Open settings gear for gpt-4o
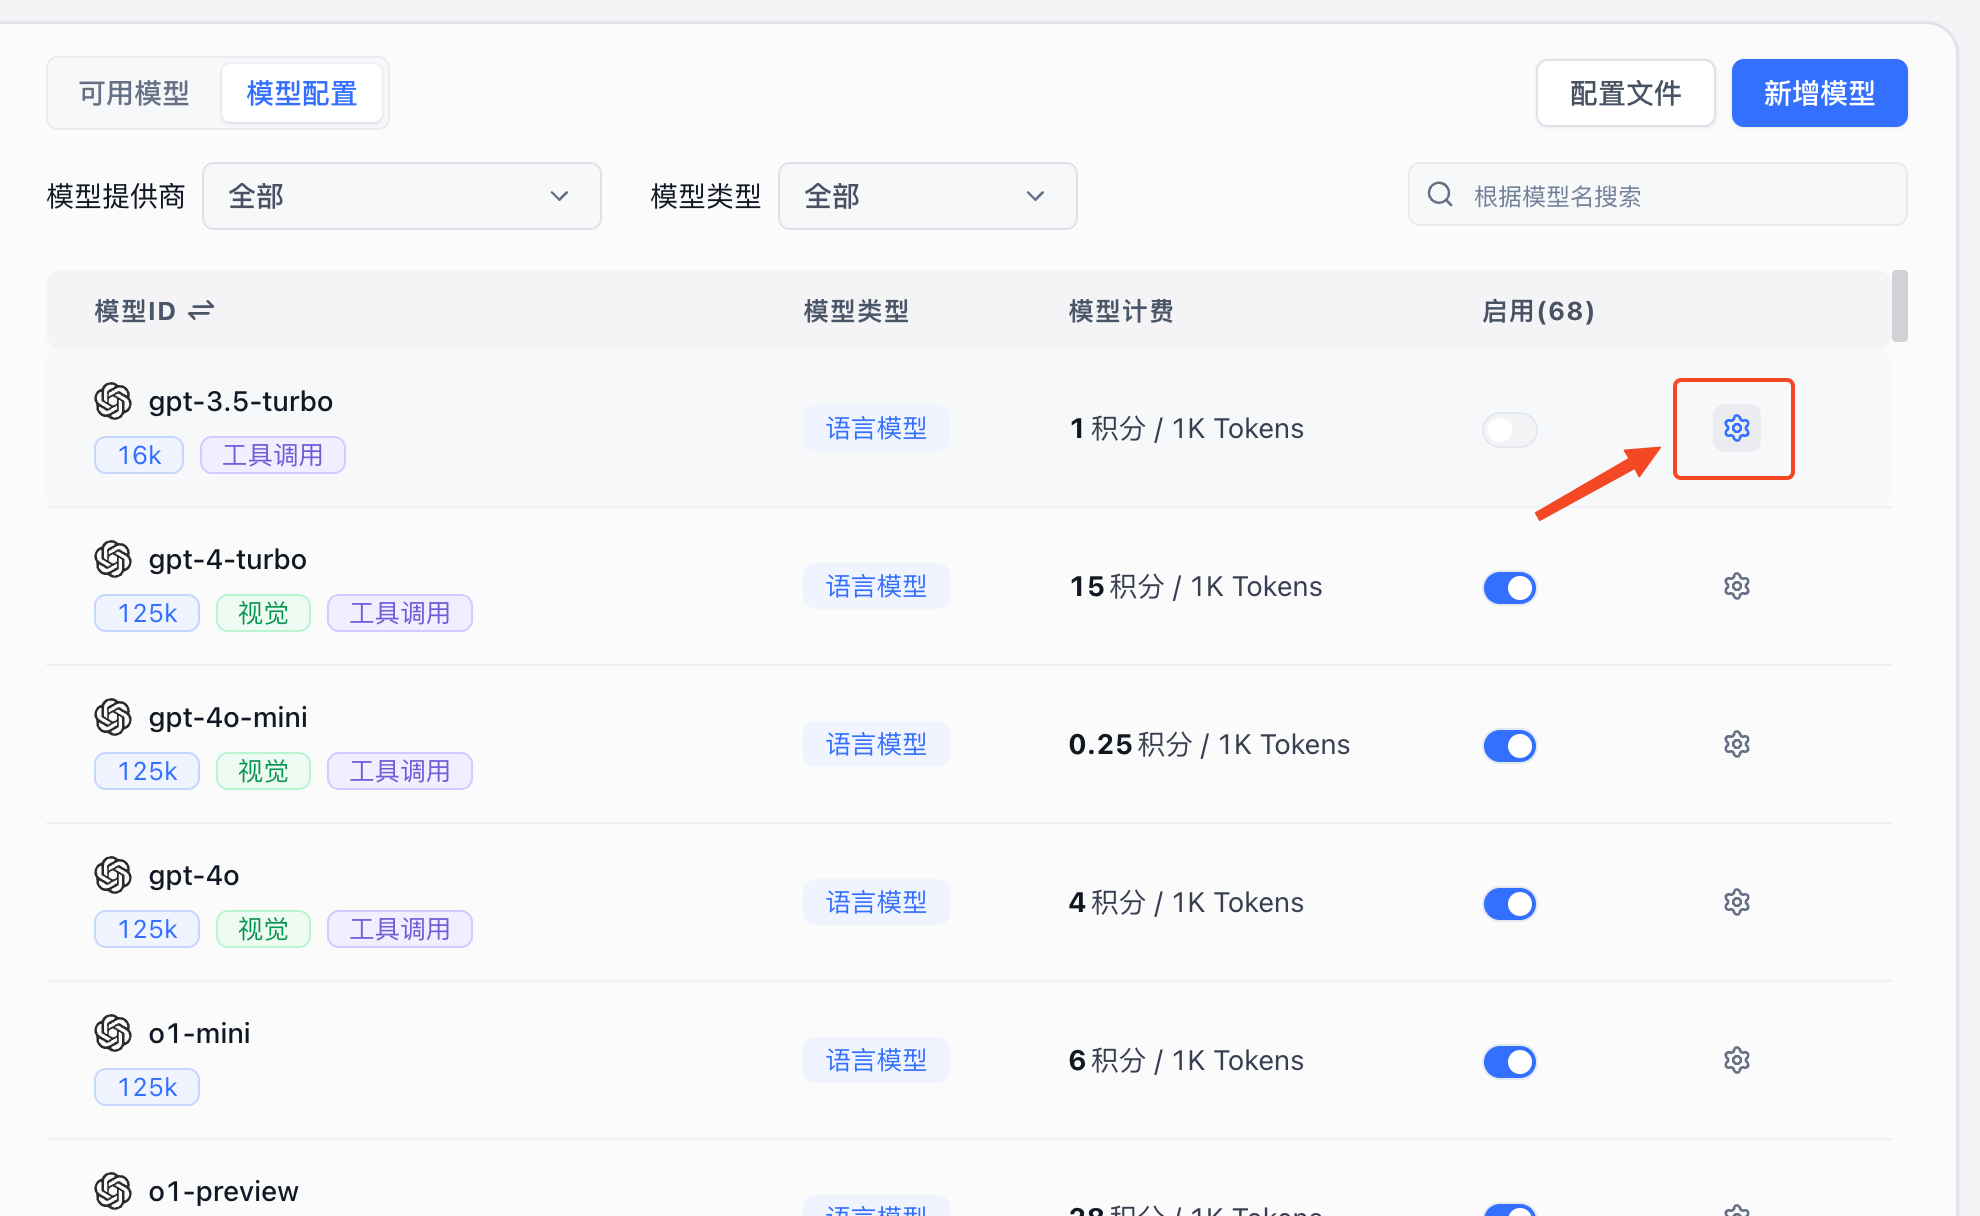 point(1736,902)
